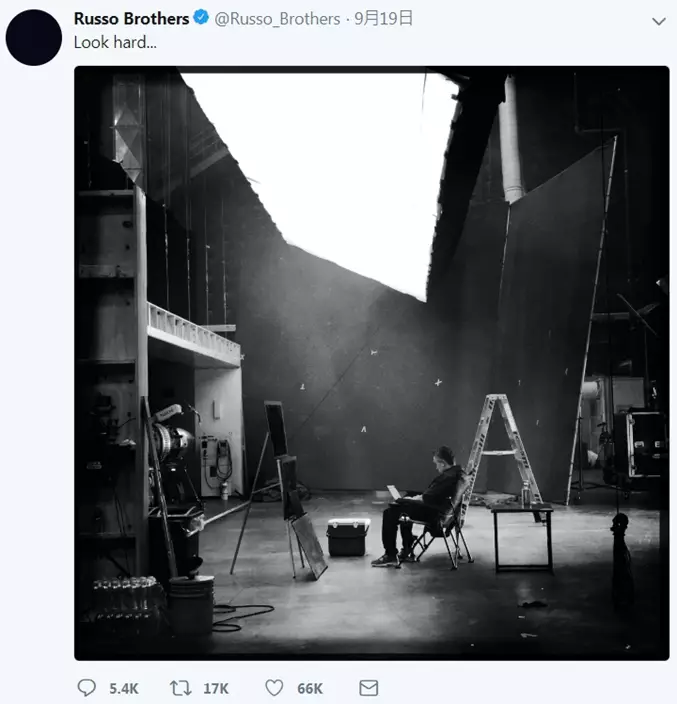Click the 17K retweet count
The height and width of the screenshot is (704, 677).
click(216, 688)
